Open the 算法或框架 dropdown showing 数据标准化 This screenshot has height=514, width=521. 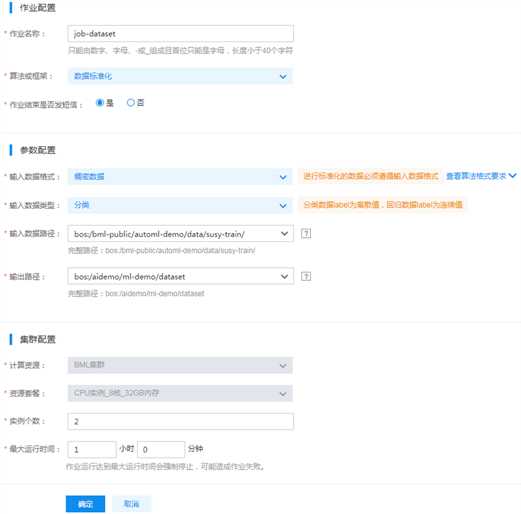coord(180,76)
